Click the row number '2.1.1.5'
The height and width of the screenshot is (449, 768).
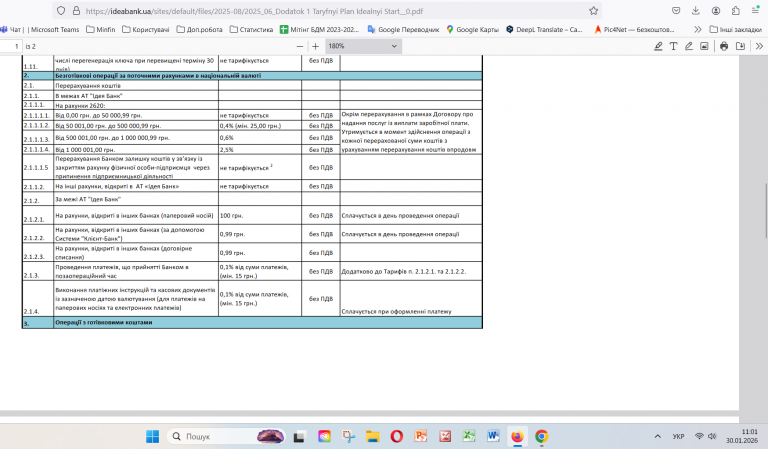(36, 167)
